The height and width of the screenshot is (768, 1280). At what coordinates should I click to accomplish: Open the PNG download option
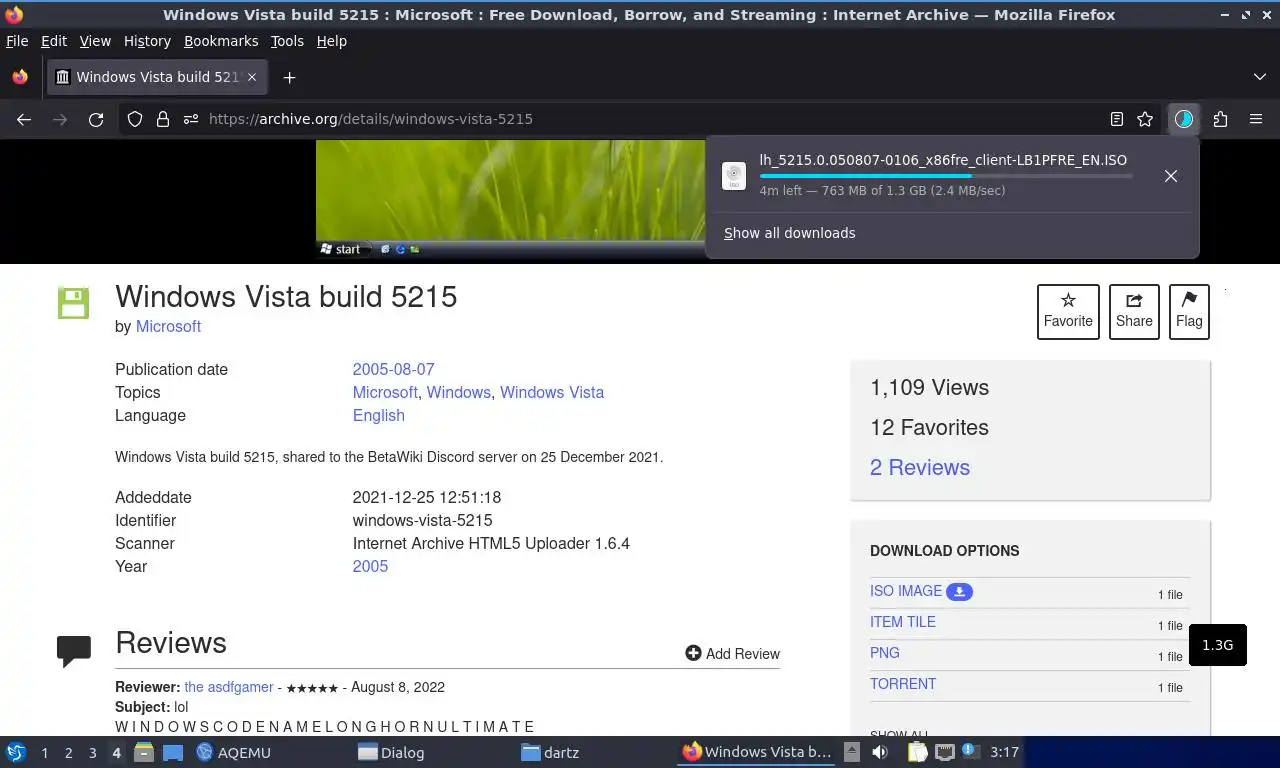coord(885,653)
